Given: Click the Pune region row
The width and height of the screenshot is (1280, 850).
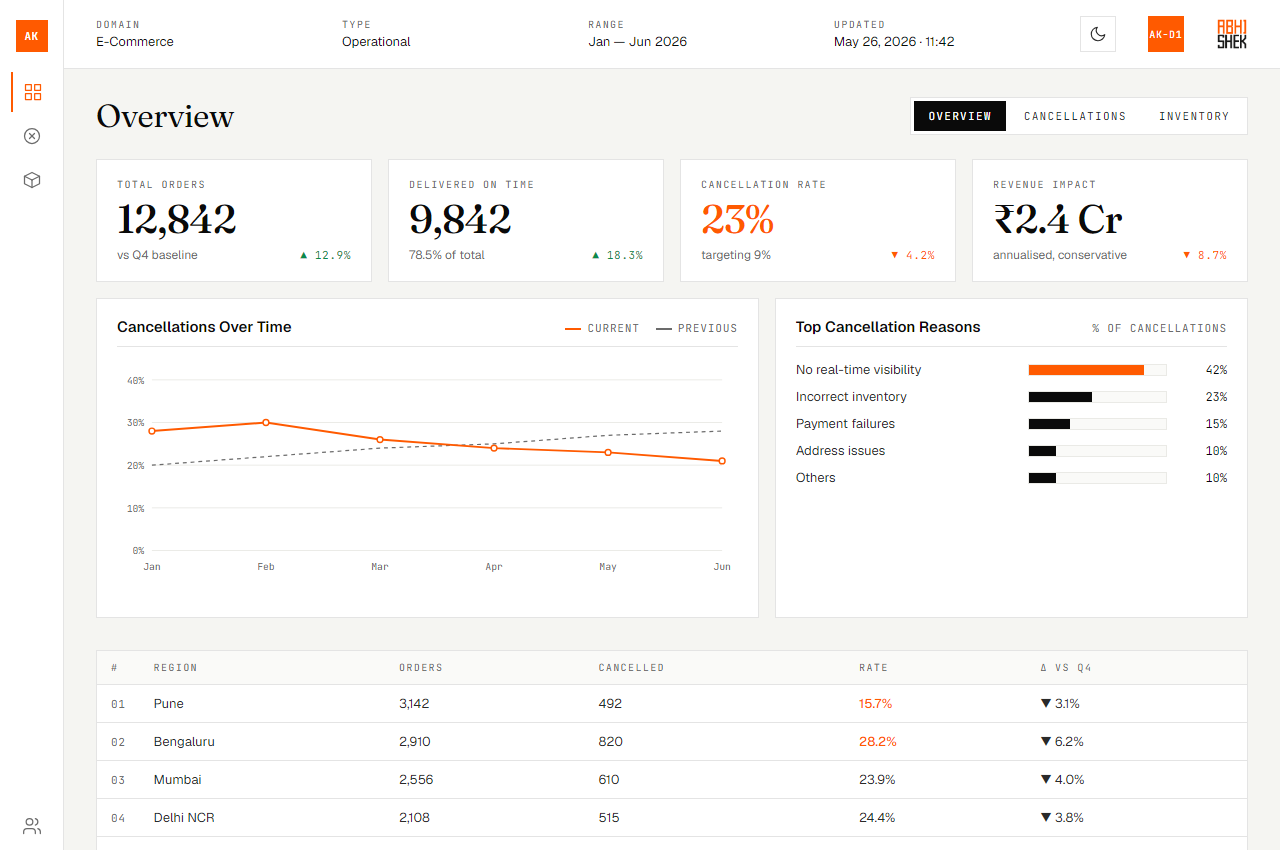Looking at the screenshot, I should [672, 704].
